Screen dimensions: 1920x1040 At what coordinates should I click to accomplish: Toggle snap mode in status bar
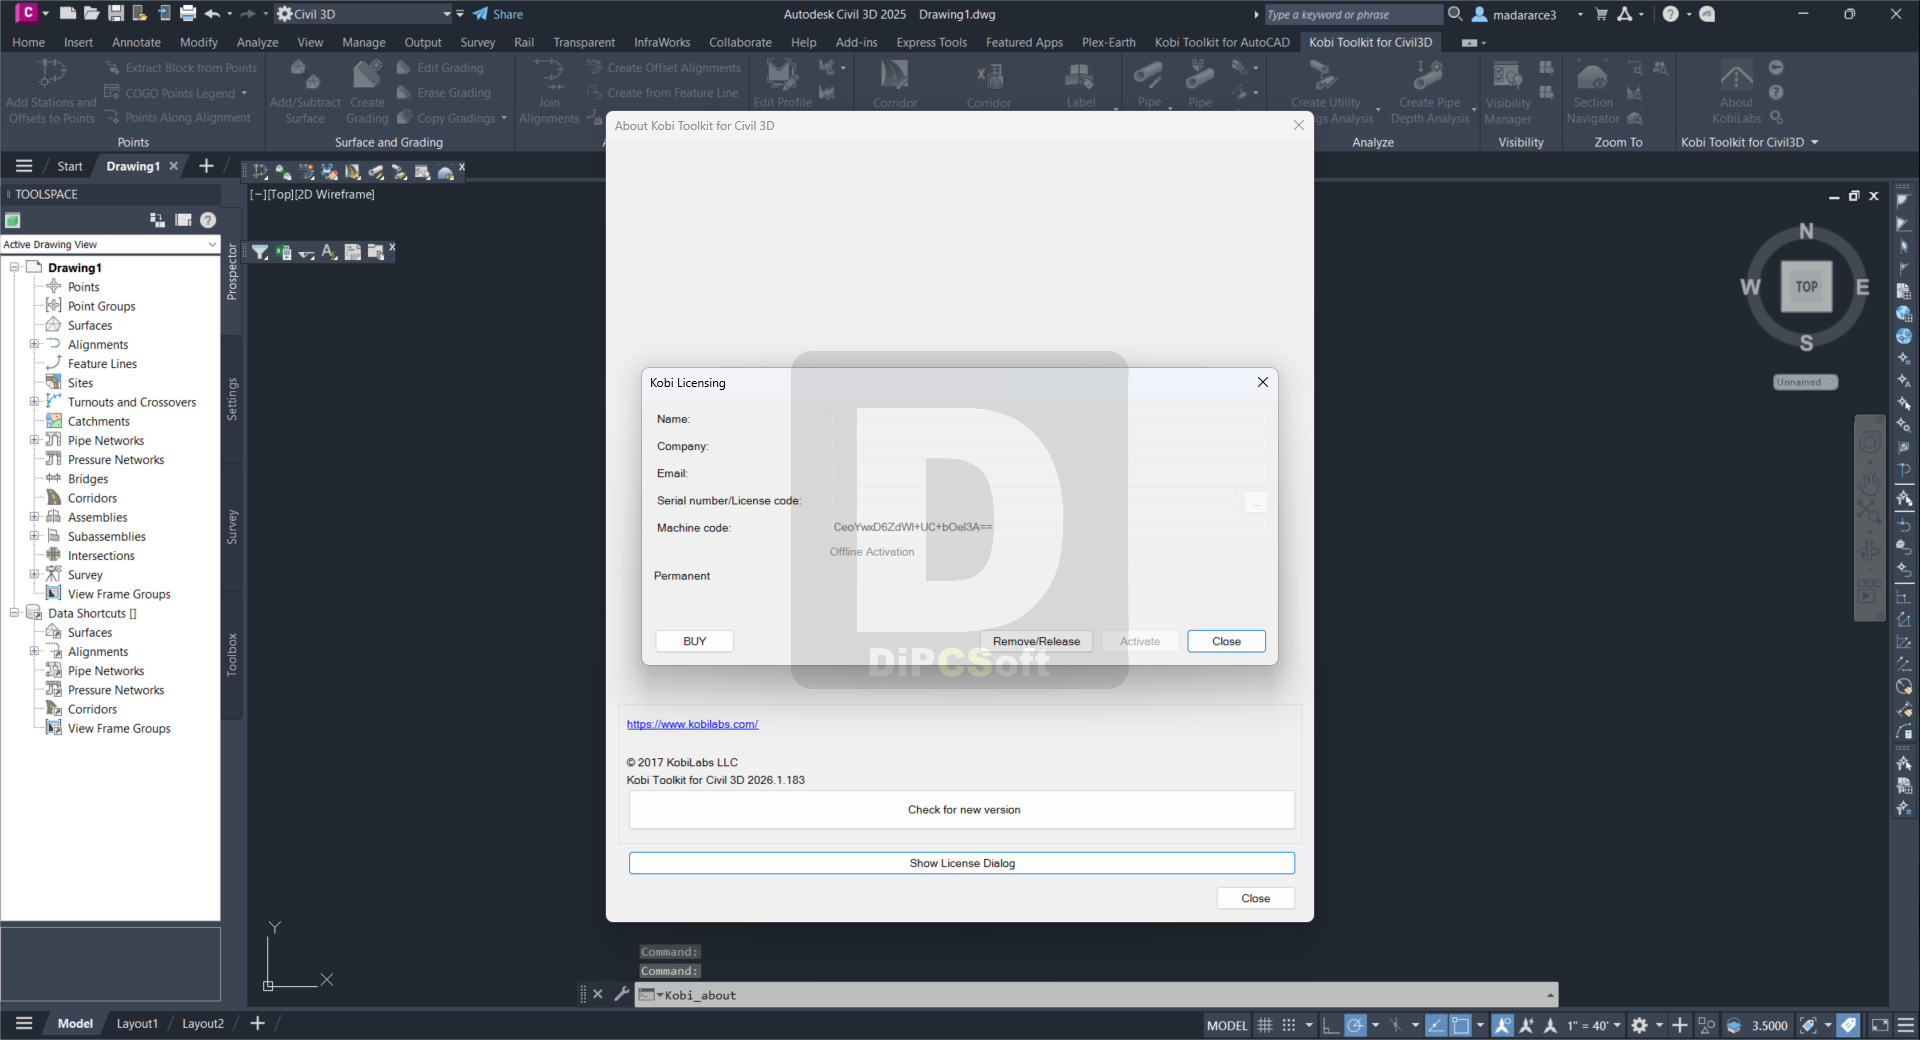(1289, 1025)
